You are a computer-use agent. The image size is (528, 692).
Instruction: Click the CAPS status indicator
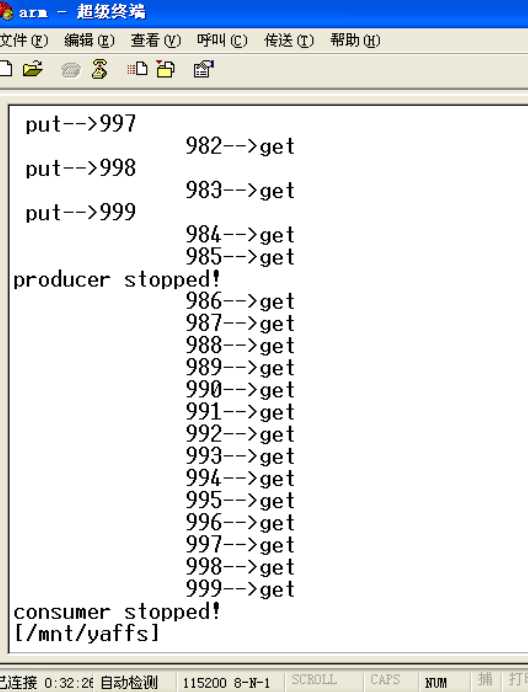(385, 680)
